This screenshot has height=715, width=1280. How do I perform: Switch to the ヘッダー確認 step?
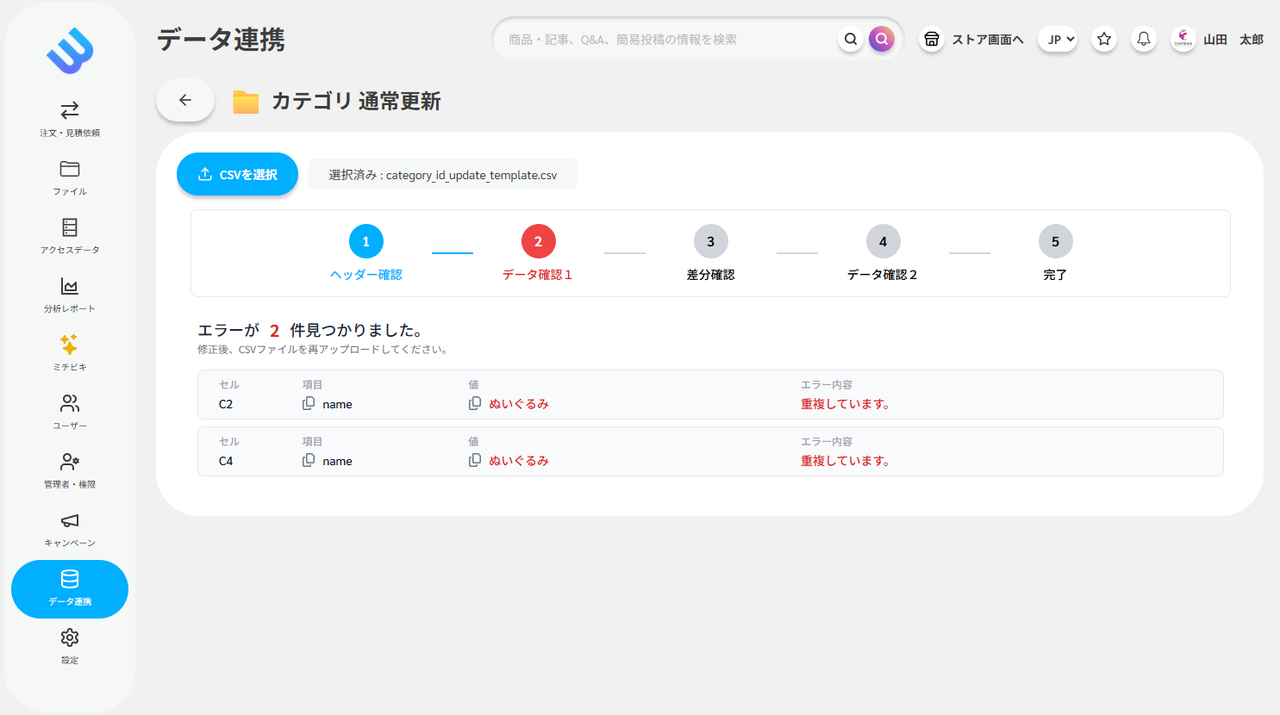click(365, 241)
